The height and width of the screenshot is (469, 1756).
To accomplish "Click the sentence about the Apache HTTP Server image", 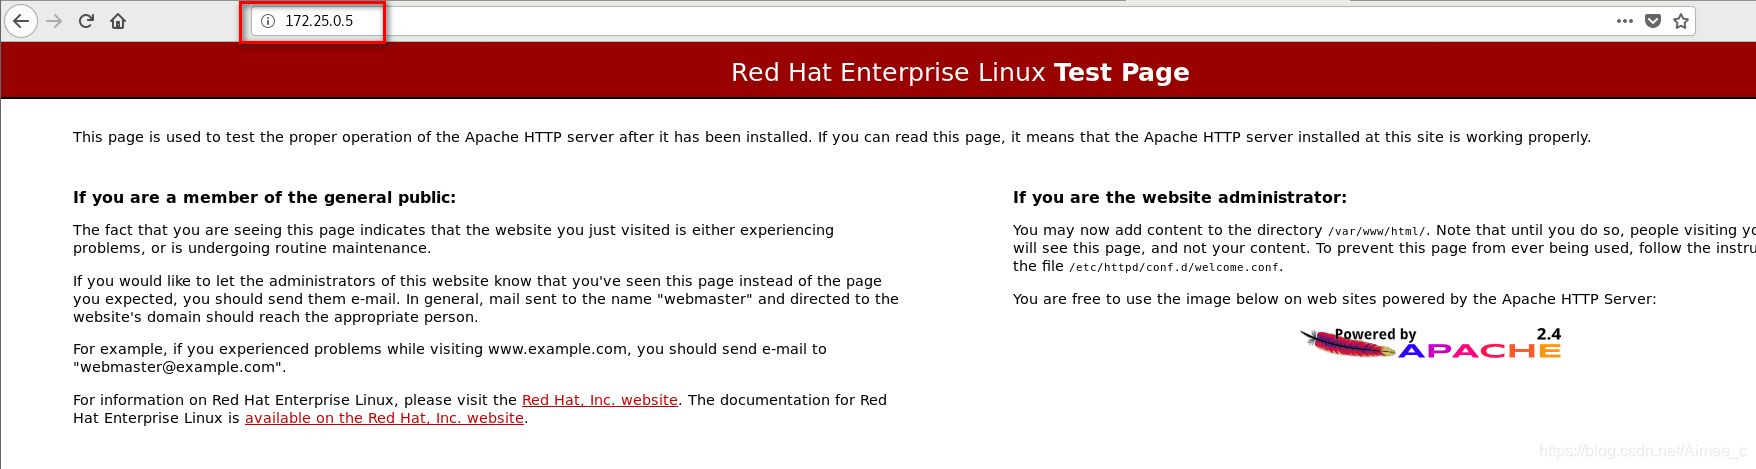I will pyautogui.click(x=1334, y=299).
